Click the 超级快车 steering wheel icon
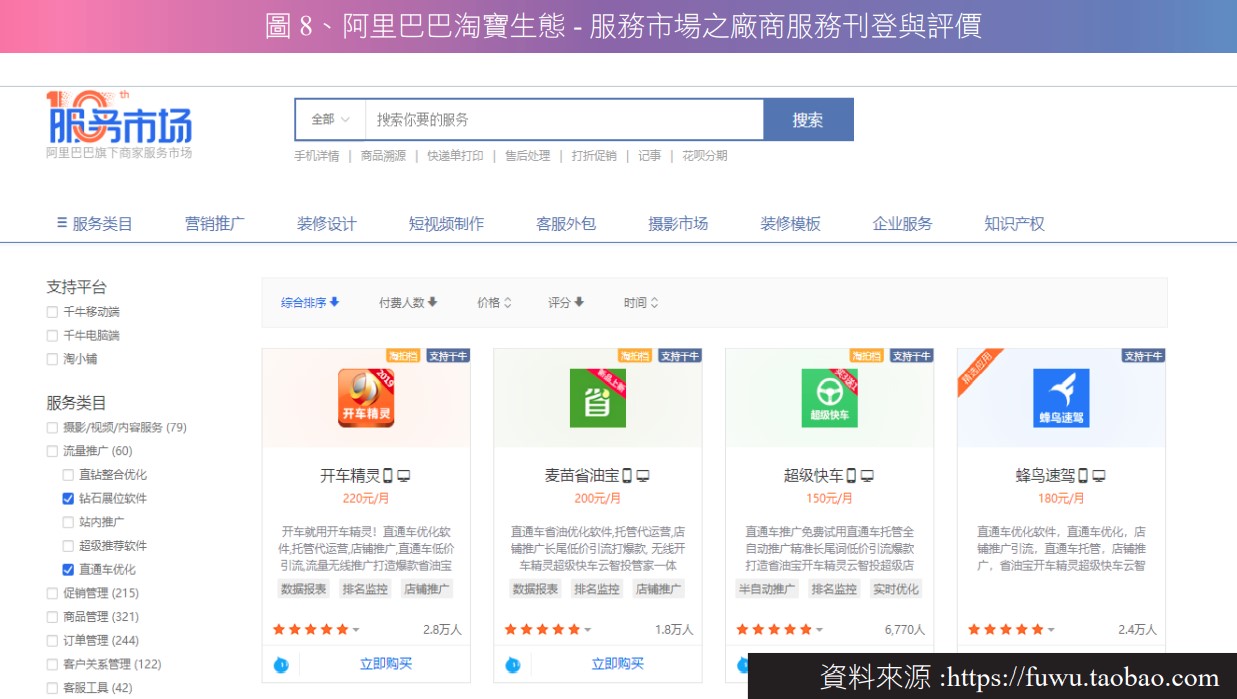1237x699 pixels. [x=829, y=397]
